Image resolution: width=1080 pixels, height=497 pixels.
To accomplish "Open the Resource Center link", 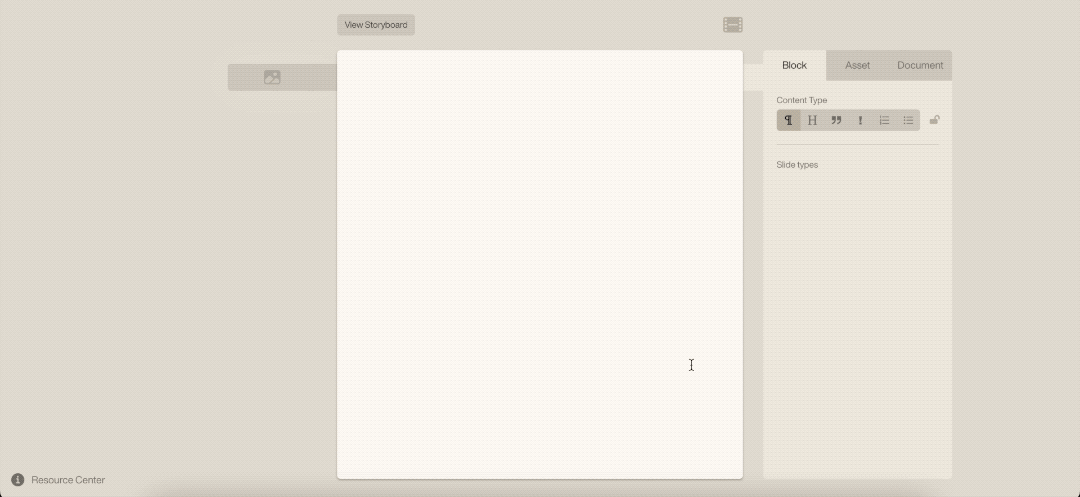I will (68, 480).
